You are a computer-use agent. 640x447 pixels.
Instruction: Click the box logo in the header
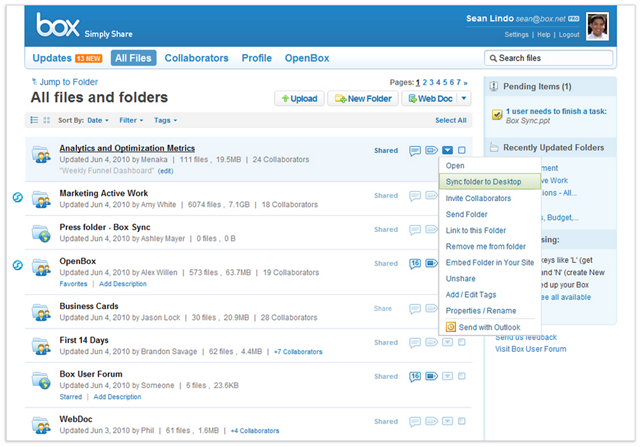click(58, 25)
